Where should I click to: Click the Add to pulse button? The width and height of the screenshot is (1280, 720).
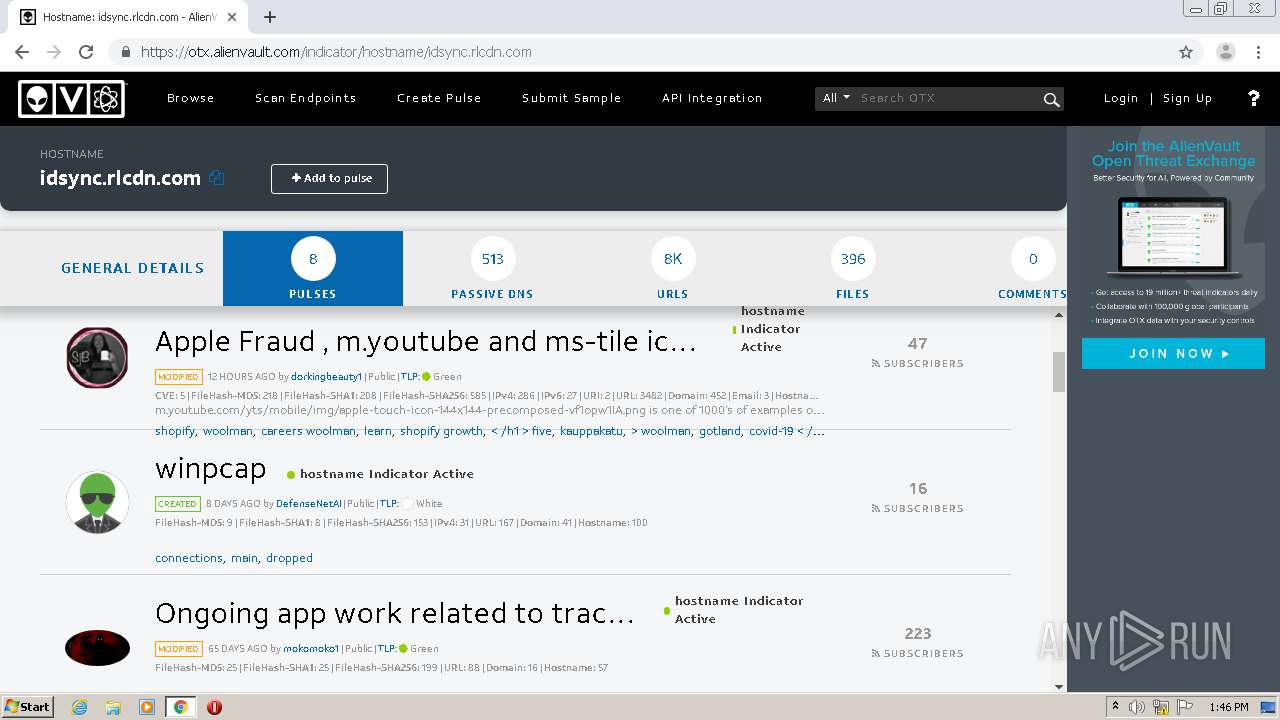coord(329,179)
